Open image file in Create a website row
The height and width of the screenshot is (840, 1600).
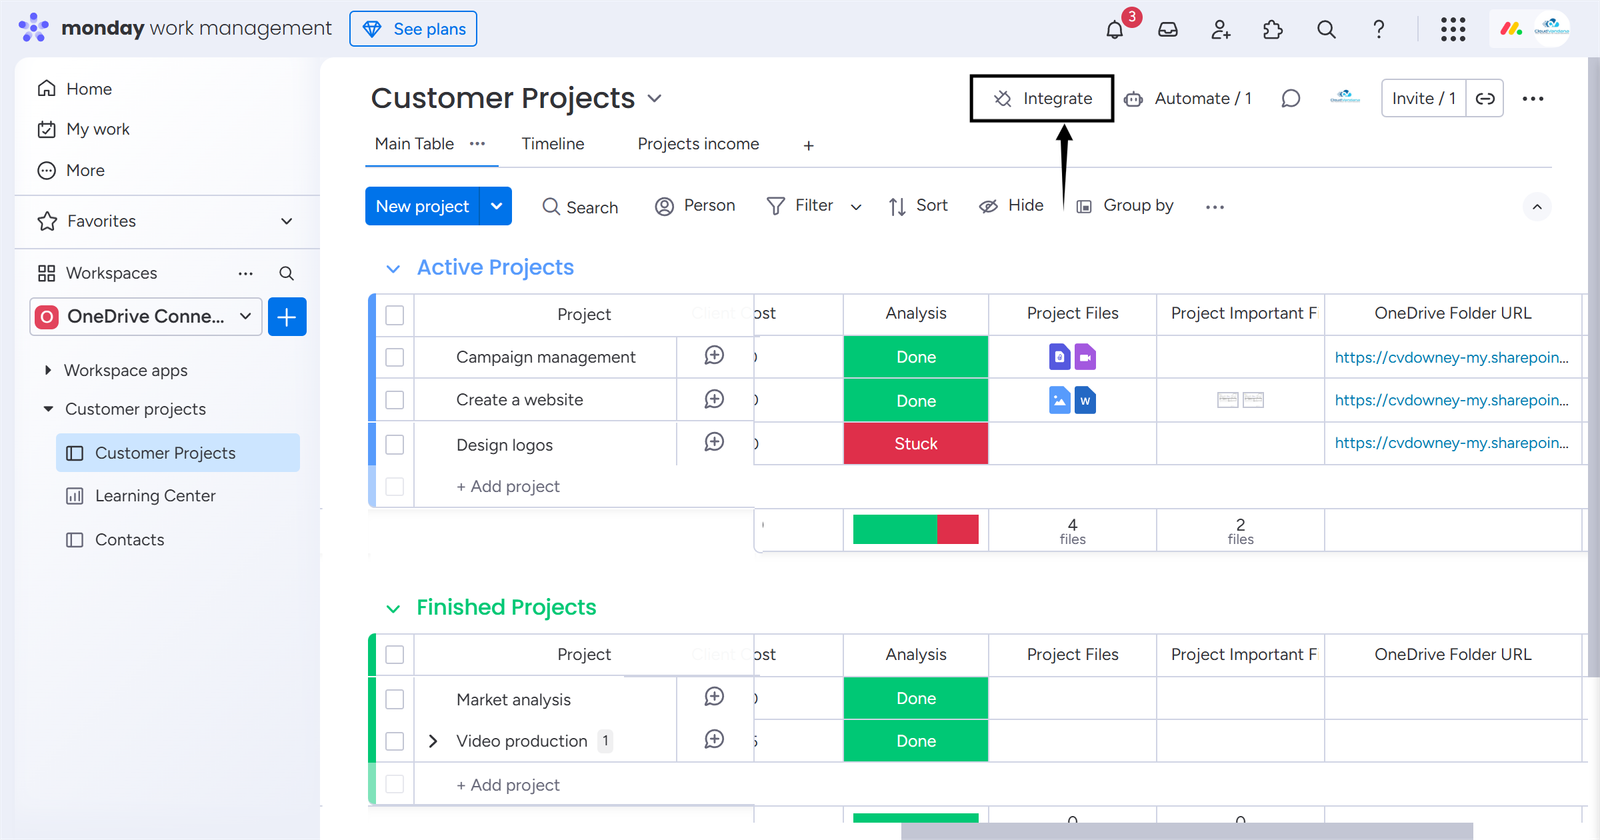pos(1060,401)
